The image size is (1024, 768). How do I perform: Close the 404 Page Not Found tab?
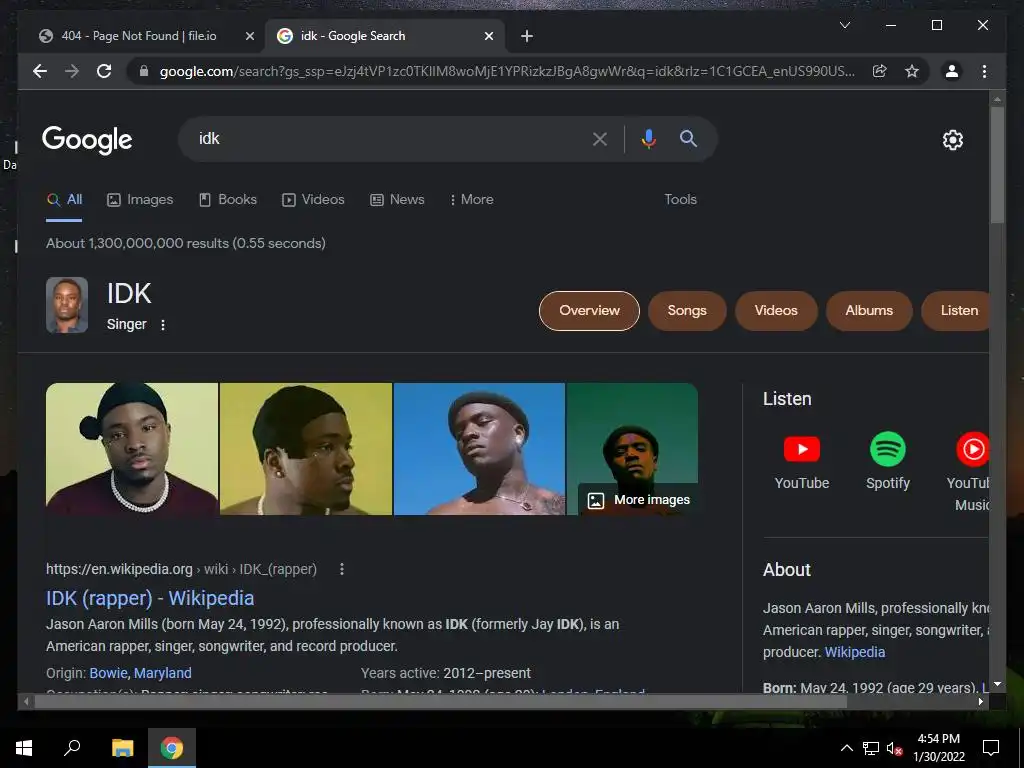coord(249,36)
